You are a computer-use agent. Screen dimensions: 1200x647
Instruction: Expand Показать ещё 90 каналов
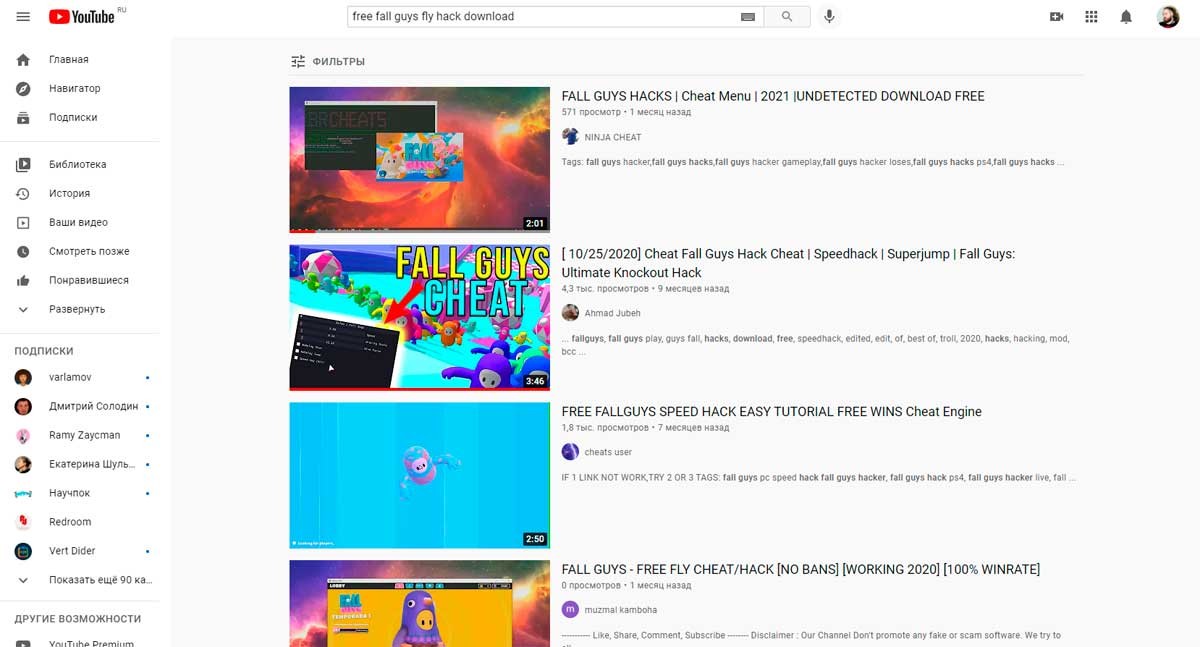click(100, 580)
